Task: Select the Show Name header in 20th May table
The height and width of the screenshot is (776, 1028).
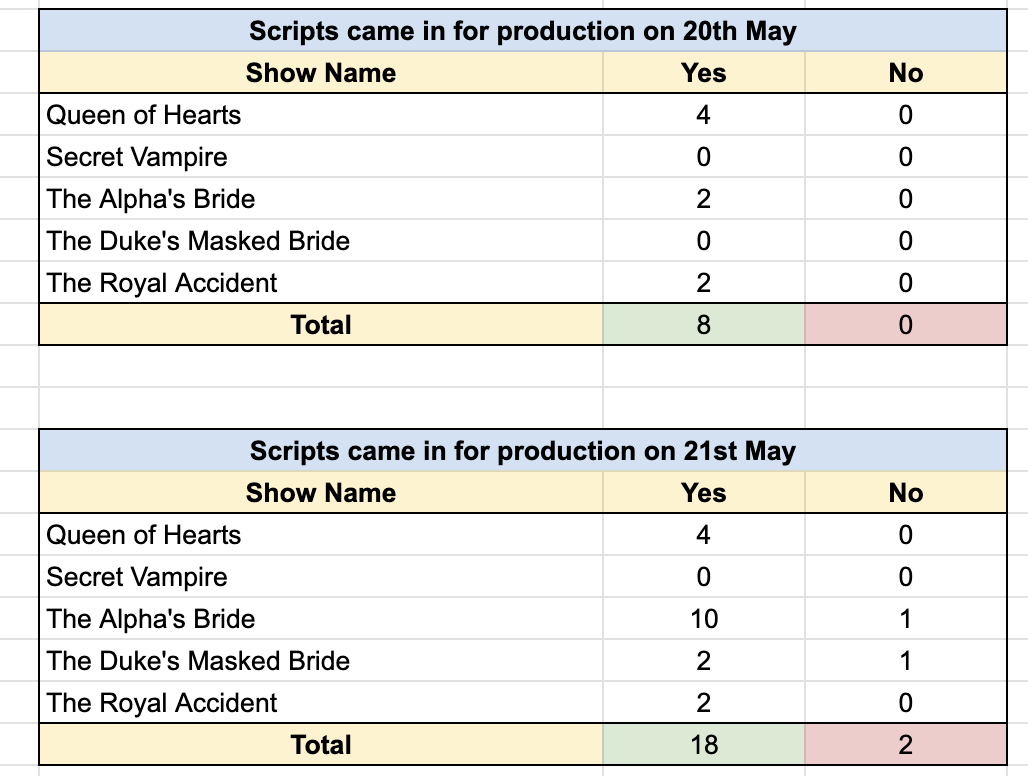Action: click(x=321, y=73)
